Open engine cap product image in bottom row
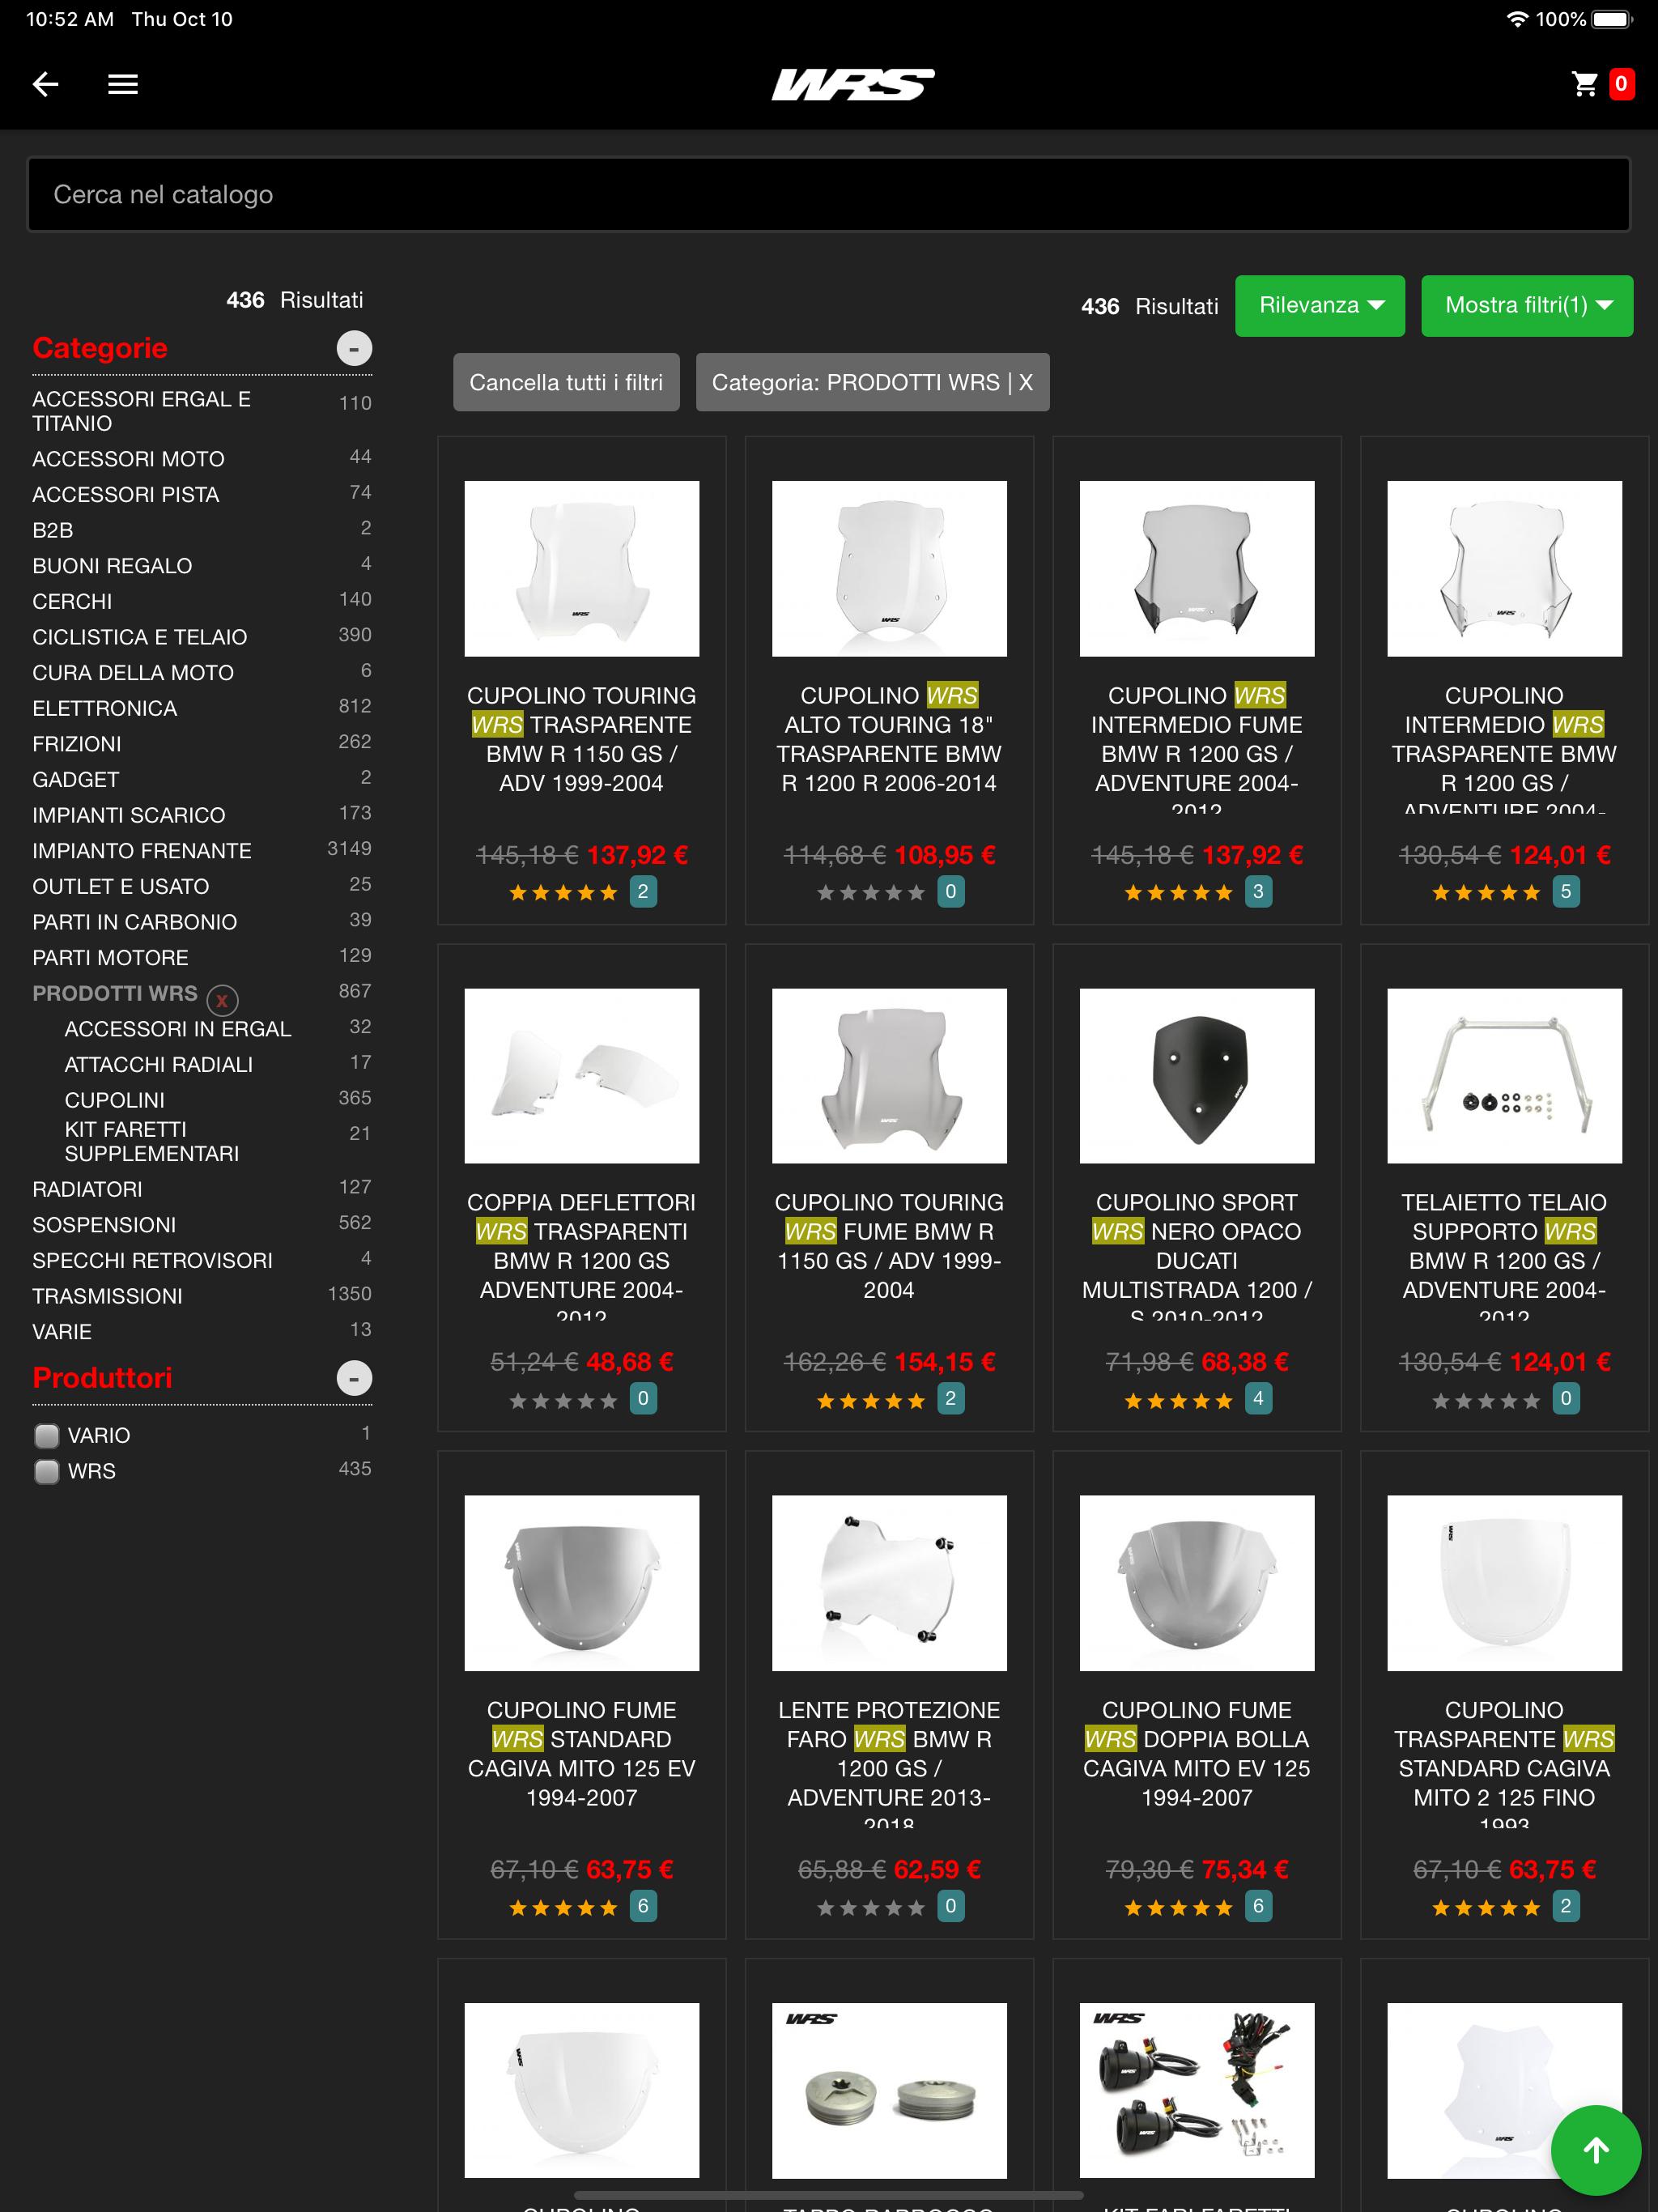Image resolution: width=1658 pixels, height=2212 pixels. pyautogui.click(x=889, y=2090)
